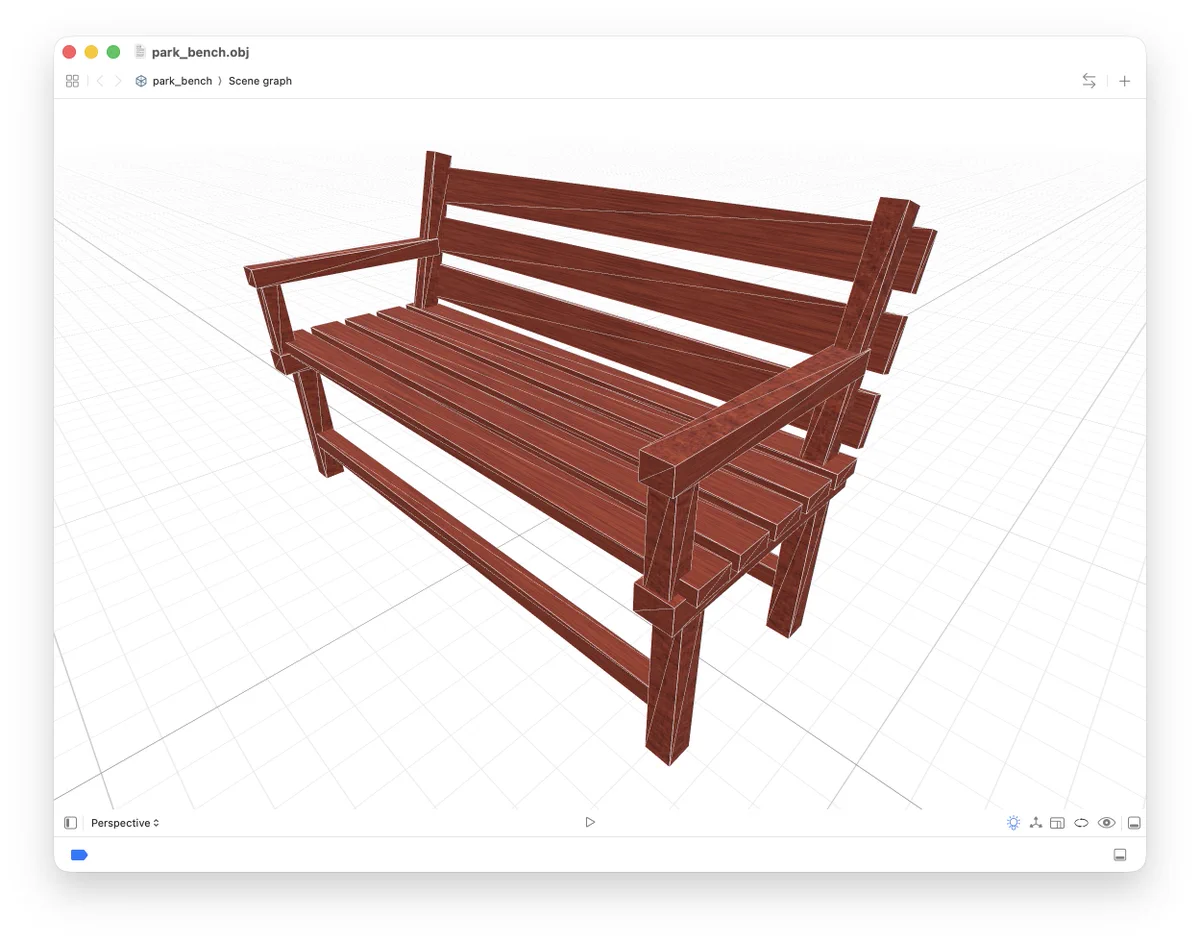Image resolution: width=1200 pixels, height=943 pixels.
Task: Zoom the window with green button
Action: [x=113, y=52]
